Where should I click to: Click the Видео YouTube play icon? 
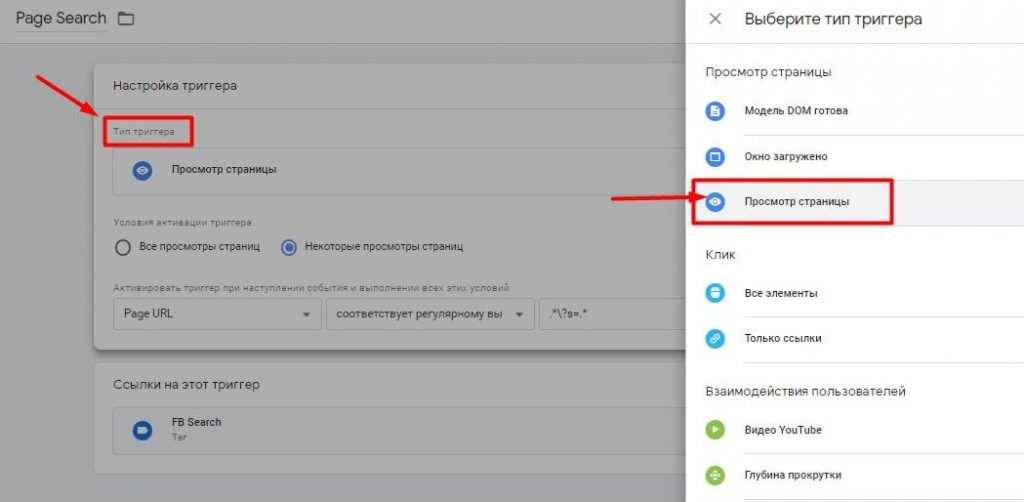click(x=715, y=430)
